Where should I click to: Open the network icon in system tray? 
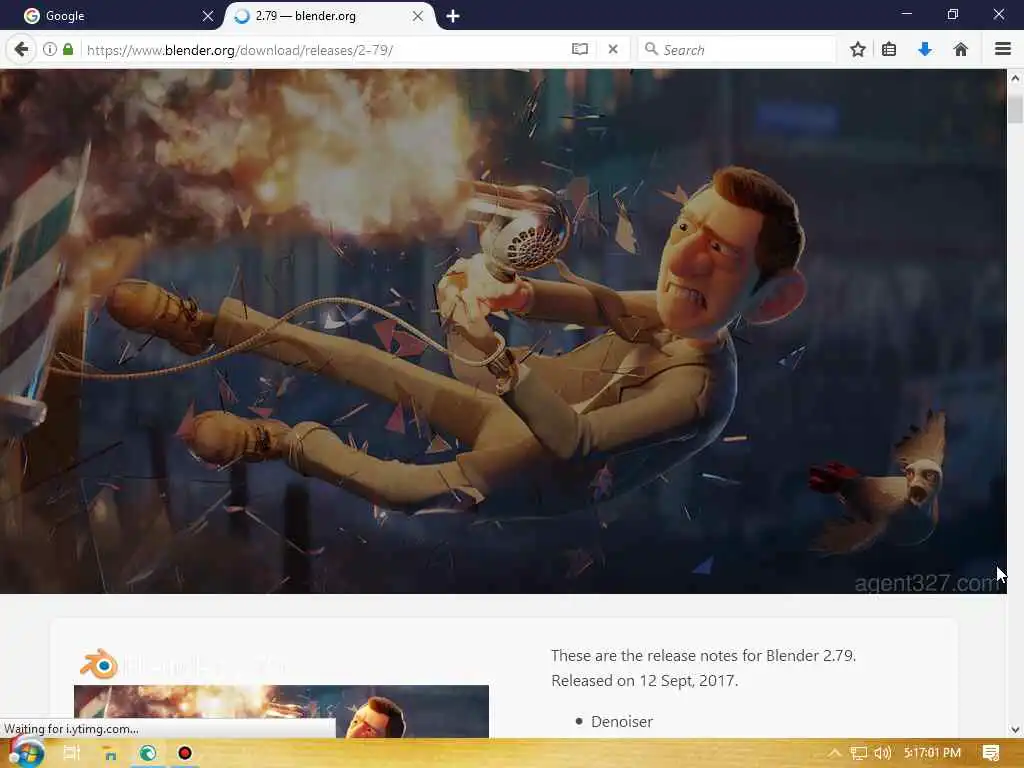858,753
